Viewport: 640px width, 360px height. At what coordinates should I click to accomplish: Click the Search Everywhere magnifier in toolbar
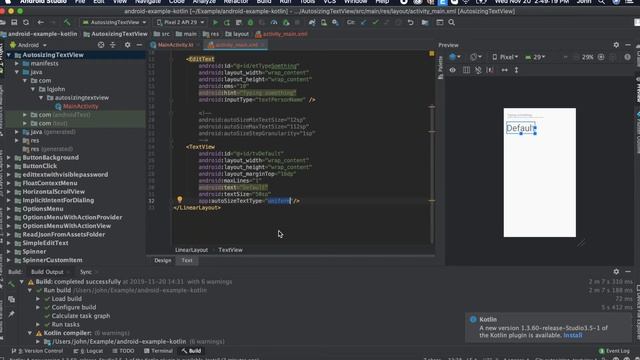451,22
